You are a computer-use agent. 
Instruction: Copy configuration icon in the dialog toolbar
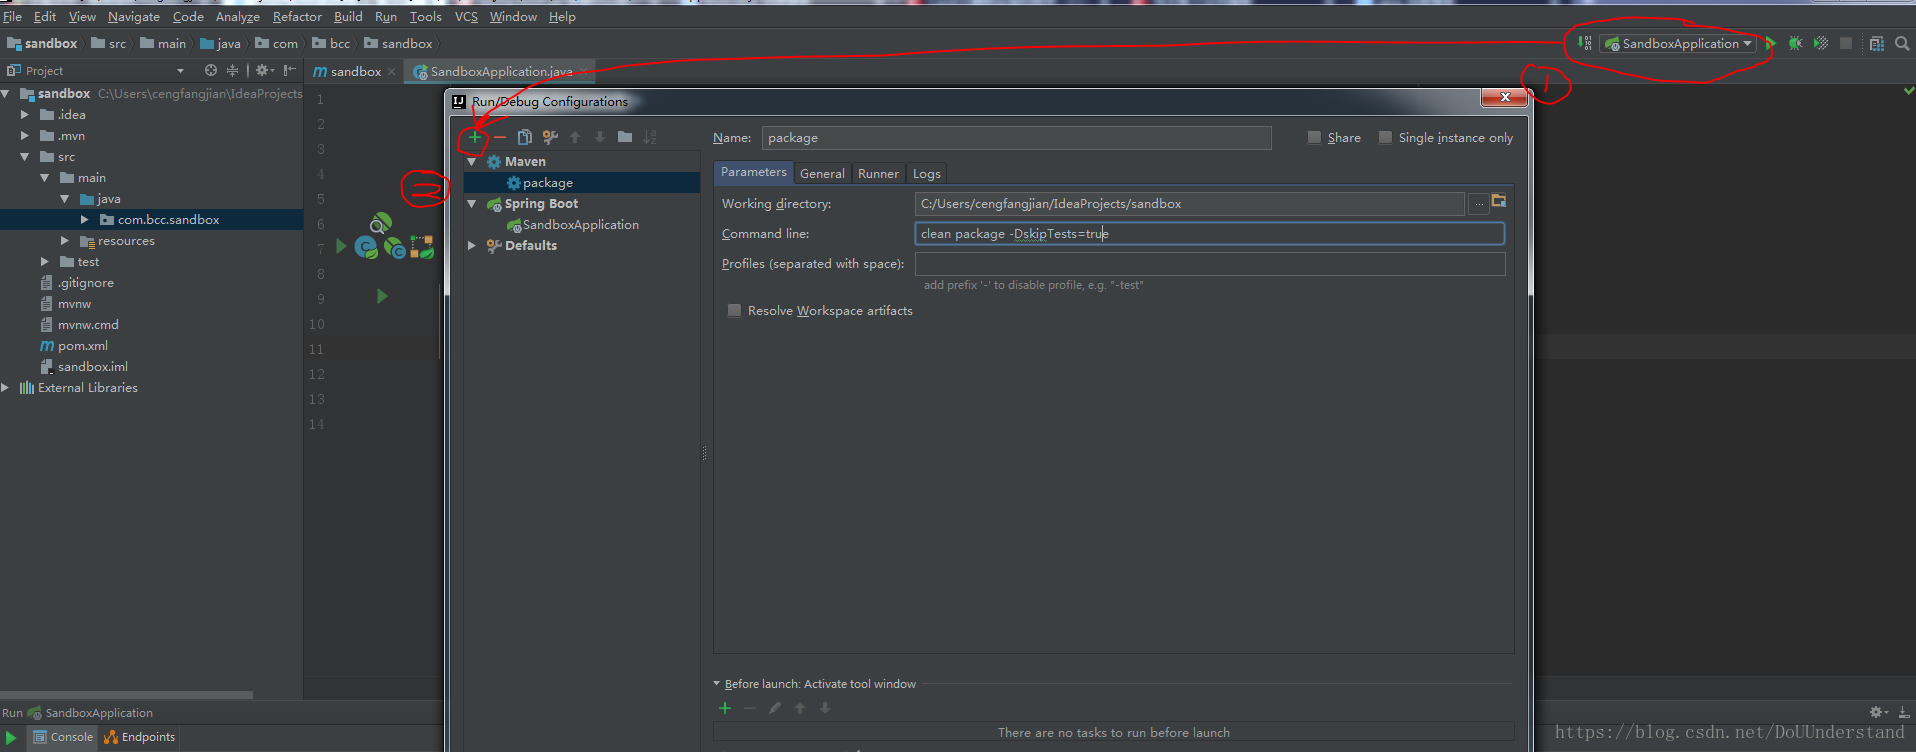pyautogui.click(x=524, y=137)
